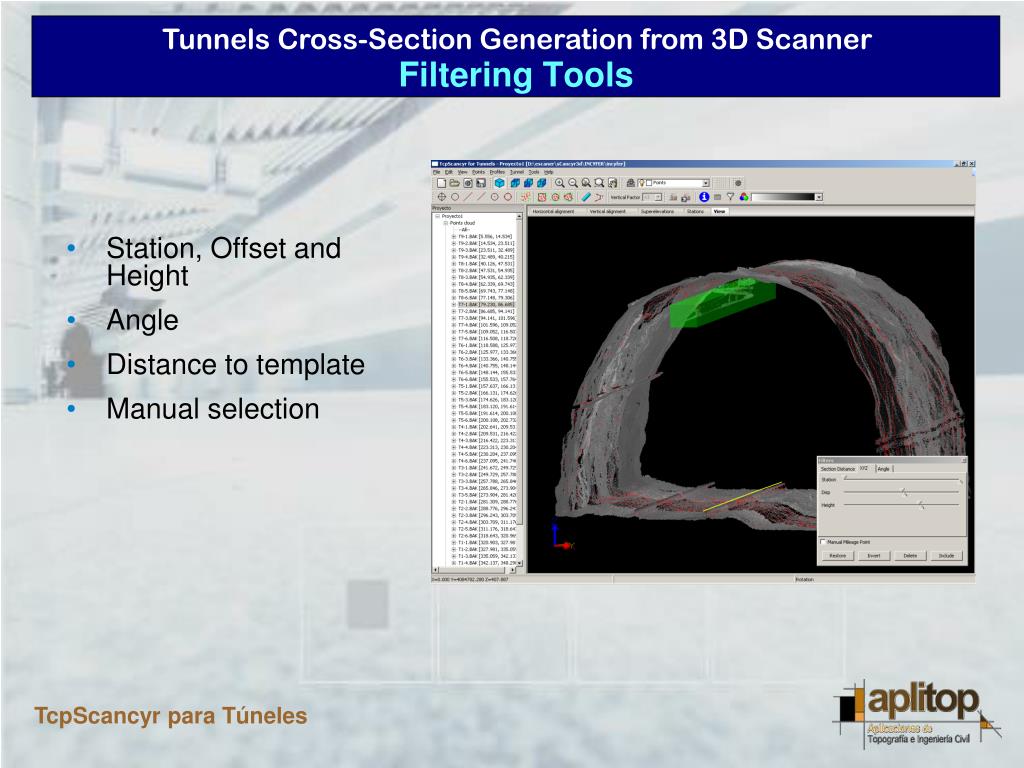Close the Filters floating panel
Image resolution: width=1024 pixels, height=768 pixels.
[x=963, y=460]
